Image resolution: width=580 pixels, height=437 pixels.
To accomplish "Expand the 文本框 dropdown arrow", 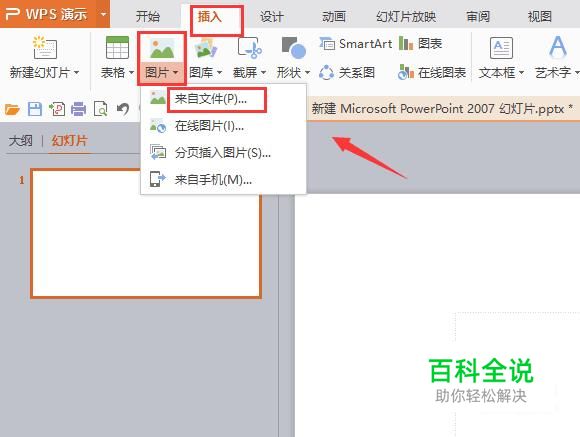I will [x=521, y=73].
